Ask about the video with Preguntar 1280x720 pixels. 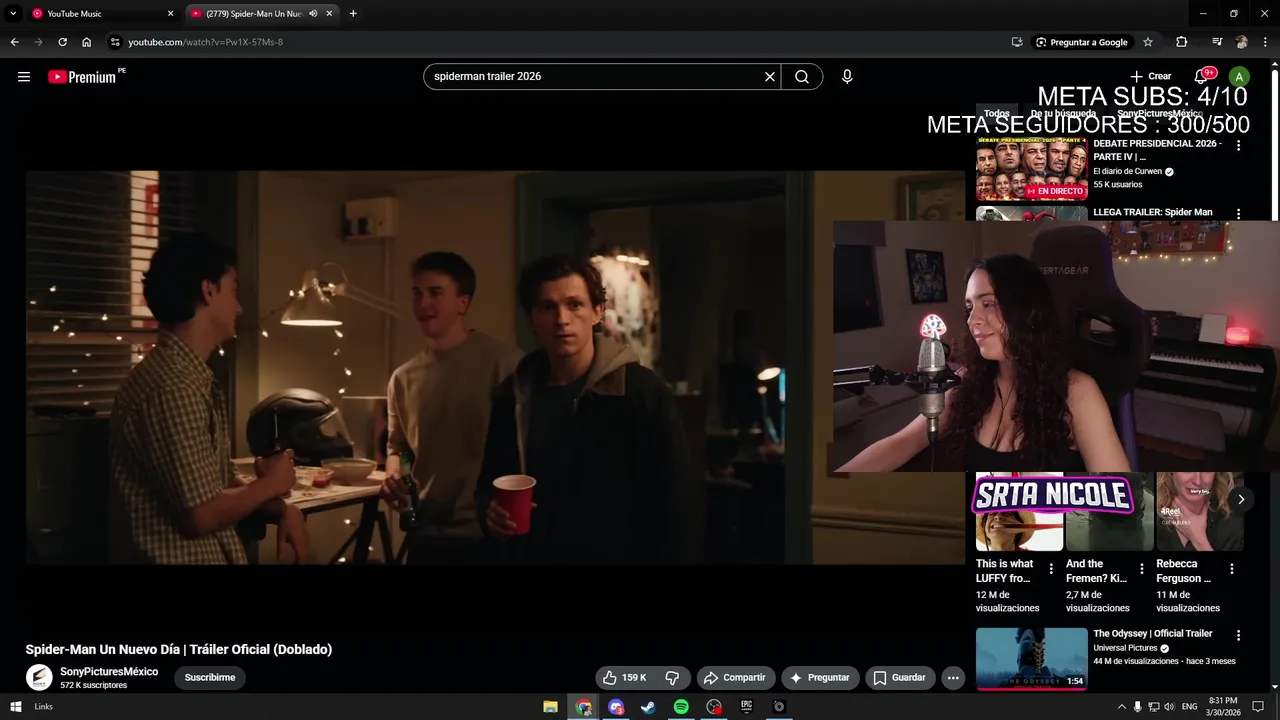pos(820,677)
